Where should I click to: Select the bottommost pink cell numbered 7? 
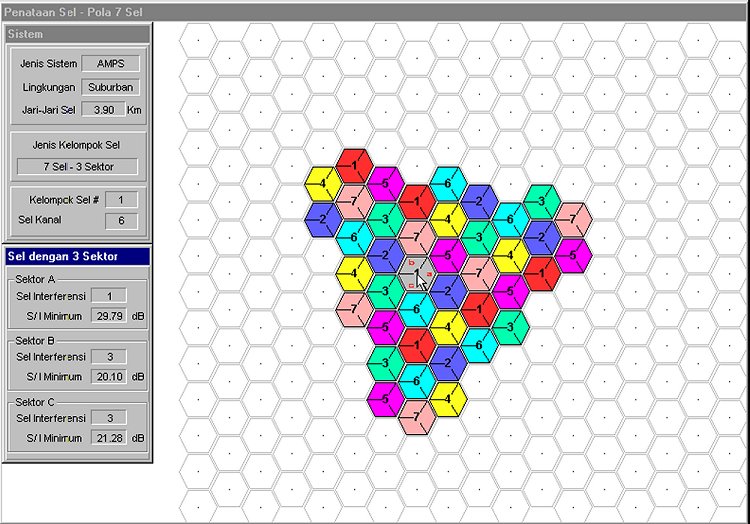tap(415, 416)
